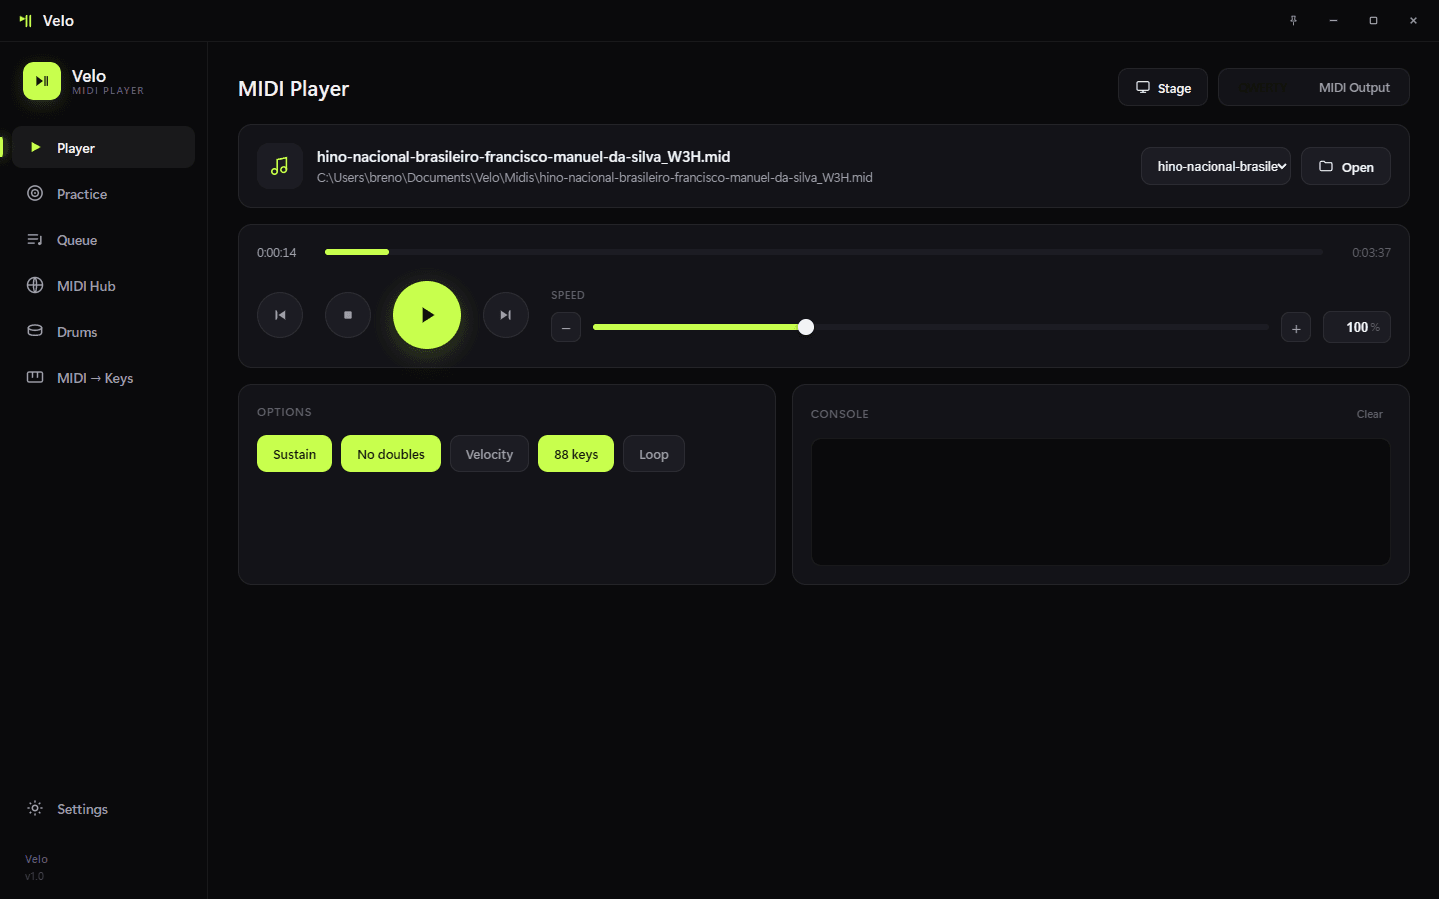Pin the window with the pin icon

[1293, 20]
